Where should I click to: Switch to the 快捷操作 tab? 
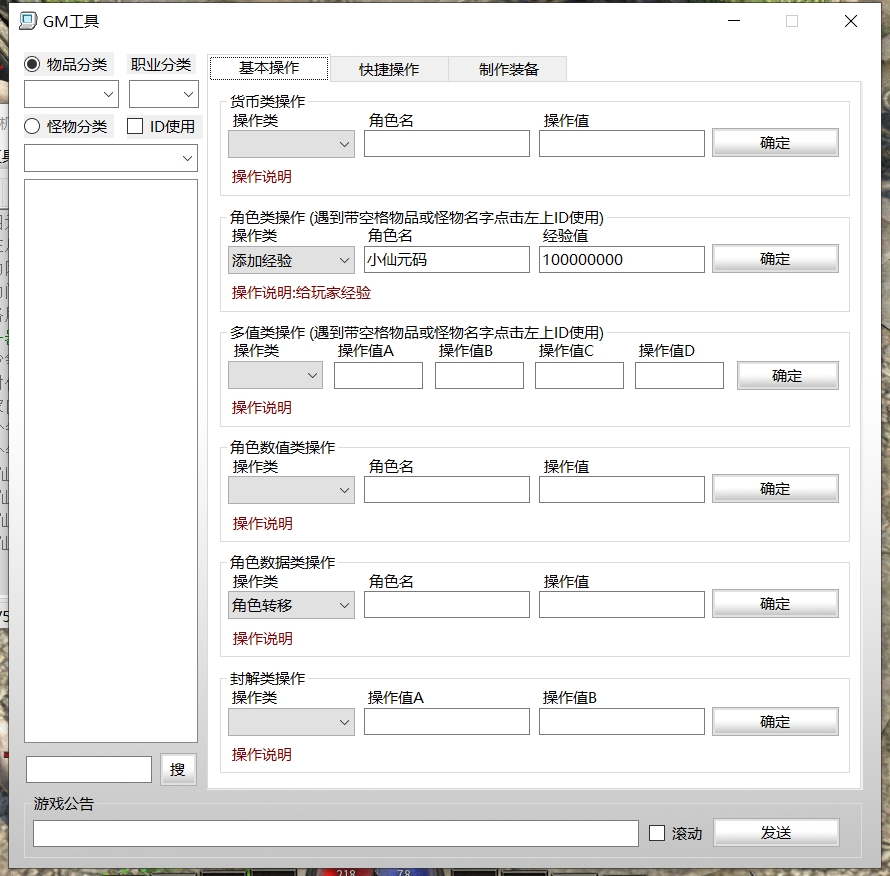point(389,69)
